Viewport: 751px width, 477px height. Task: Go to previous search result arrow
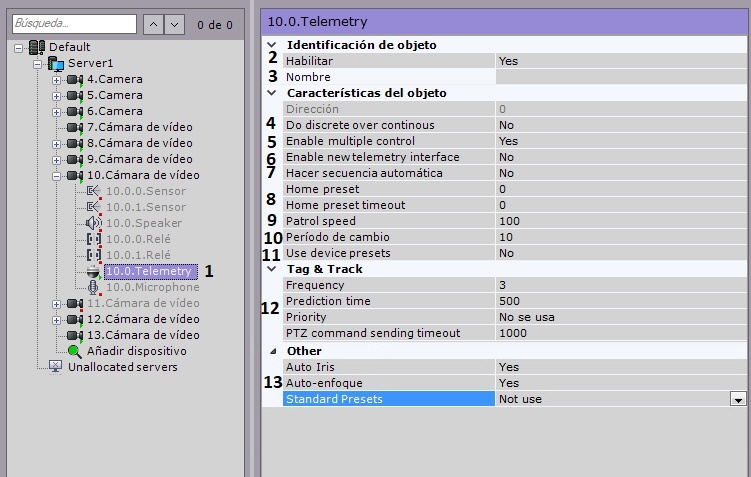pos(153,24)
